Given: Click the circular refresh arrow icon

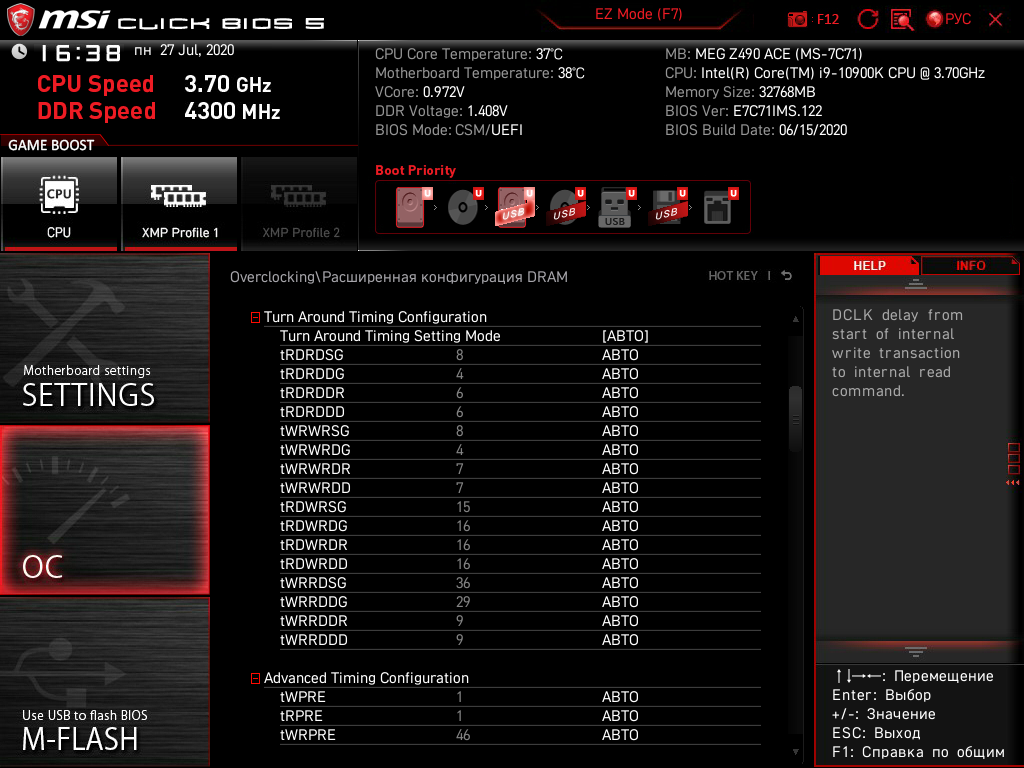Looking at the screenshot, I should 867,20.
